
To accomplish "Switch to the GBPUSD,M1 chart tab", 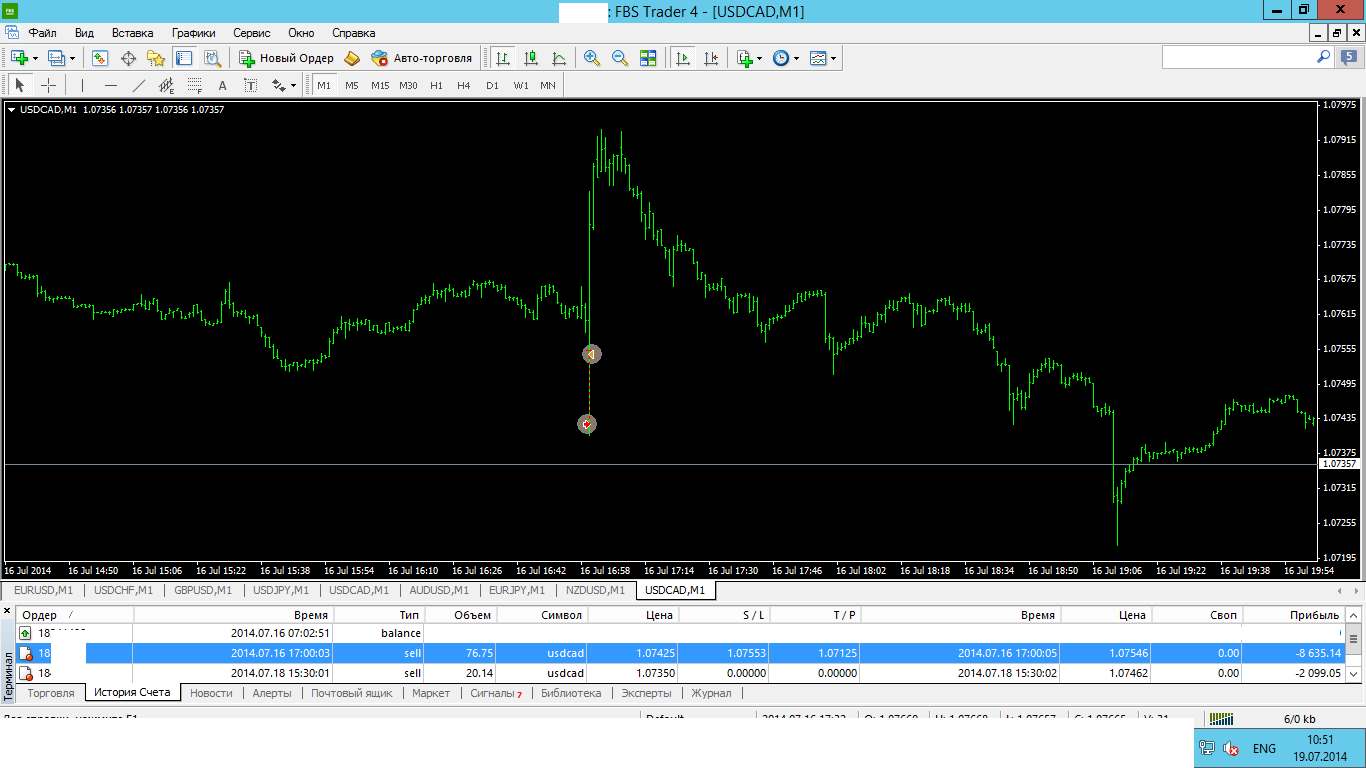I will [x=203, y=590].
